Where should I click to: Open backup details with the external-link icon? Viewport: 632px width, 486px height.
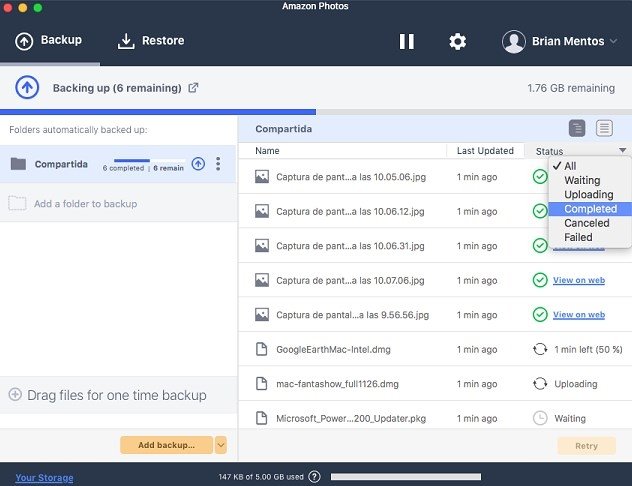point(193,87)
